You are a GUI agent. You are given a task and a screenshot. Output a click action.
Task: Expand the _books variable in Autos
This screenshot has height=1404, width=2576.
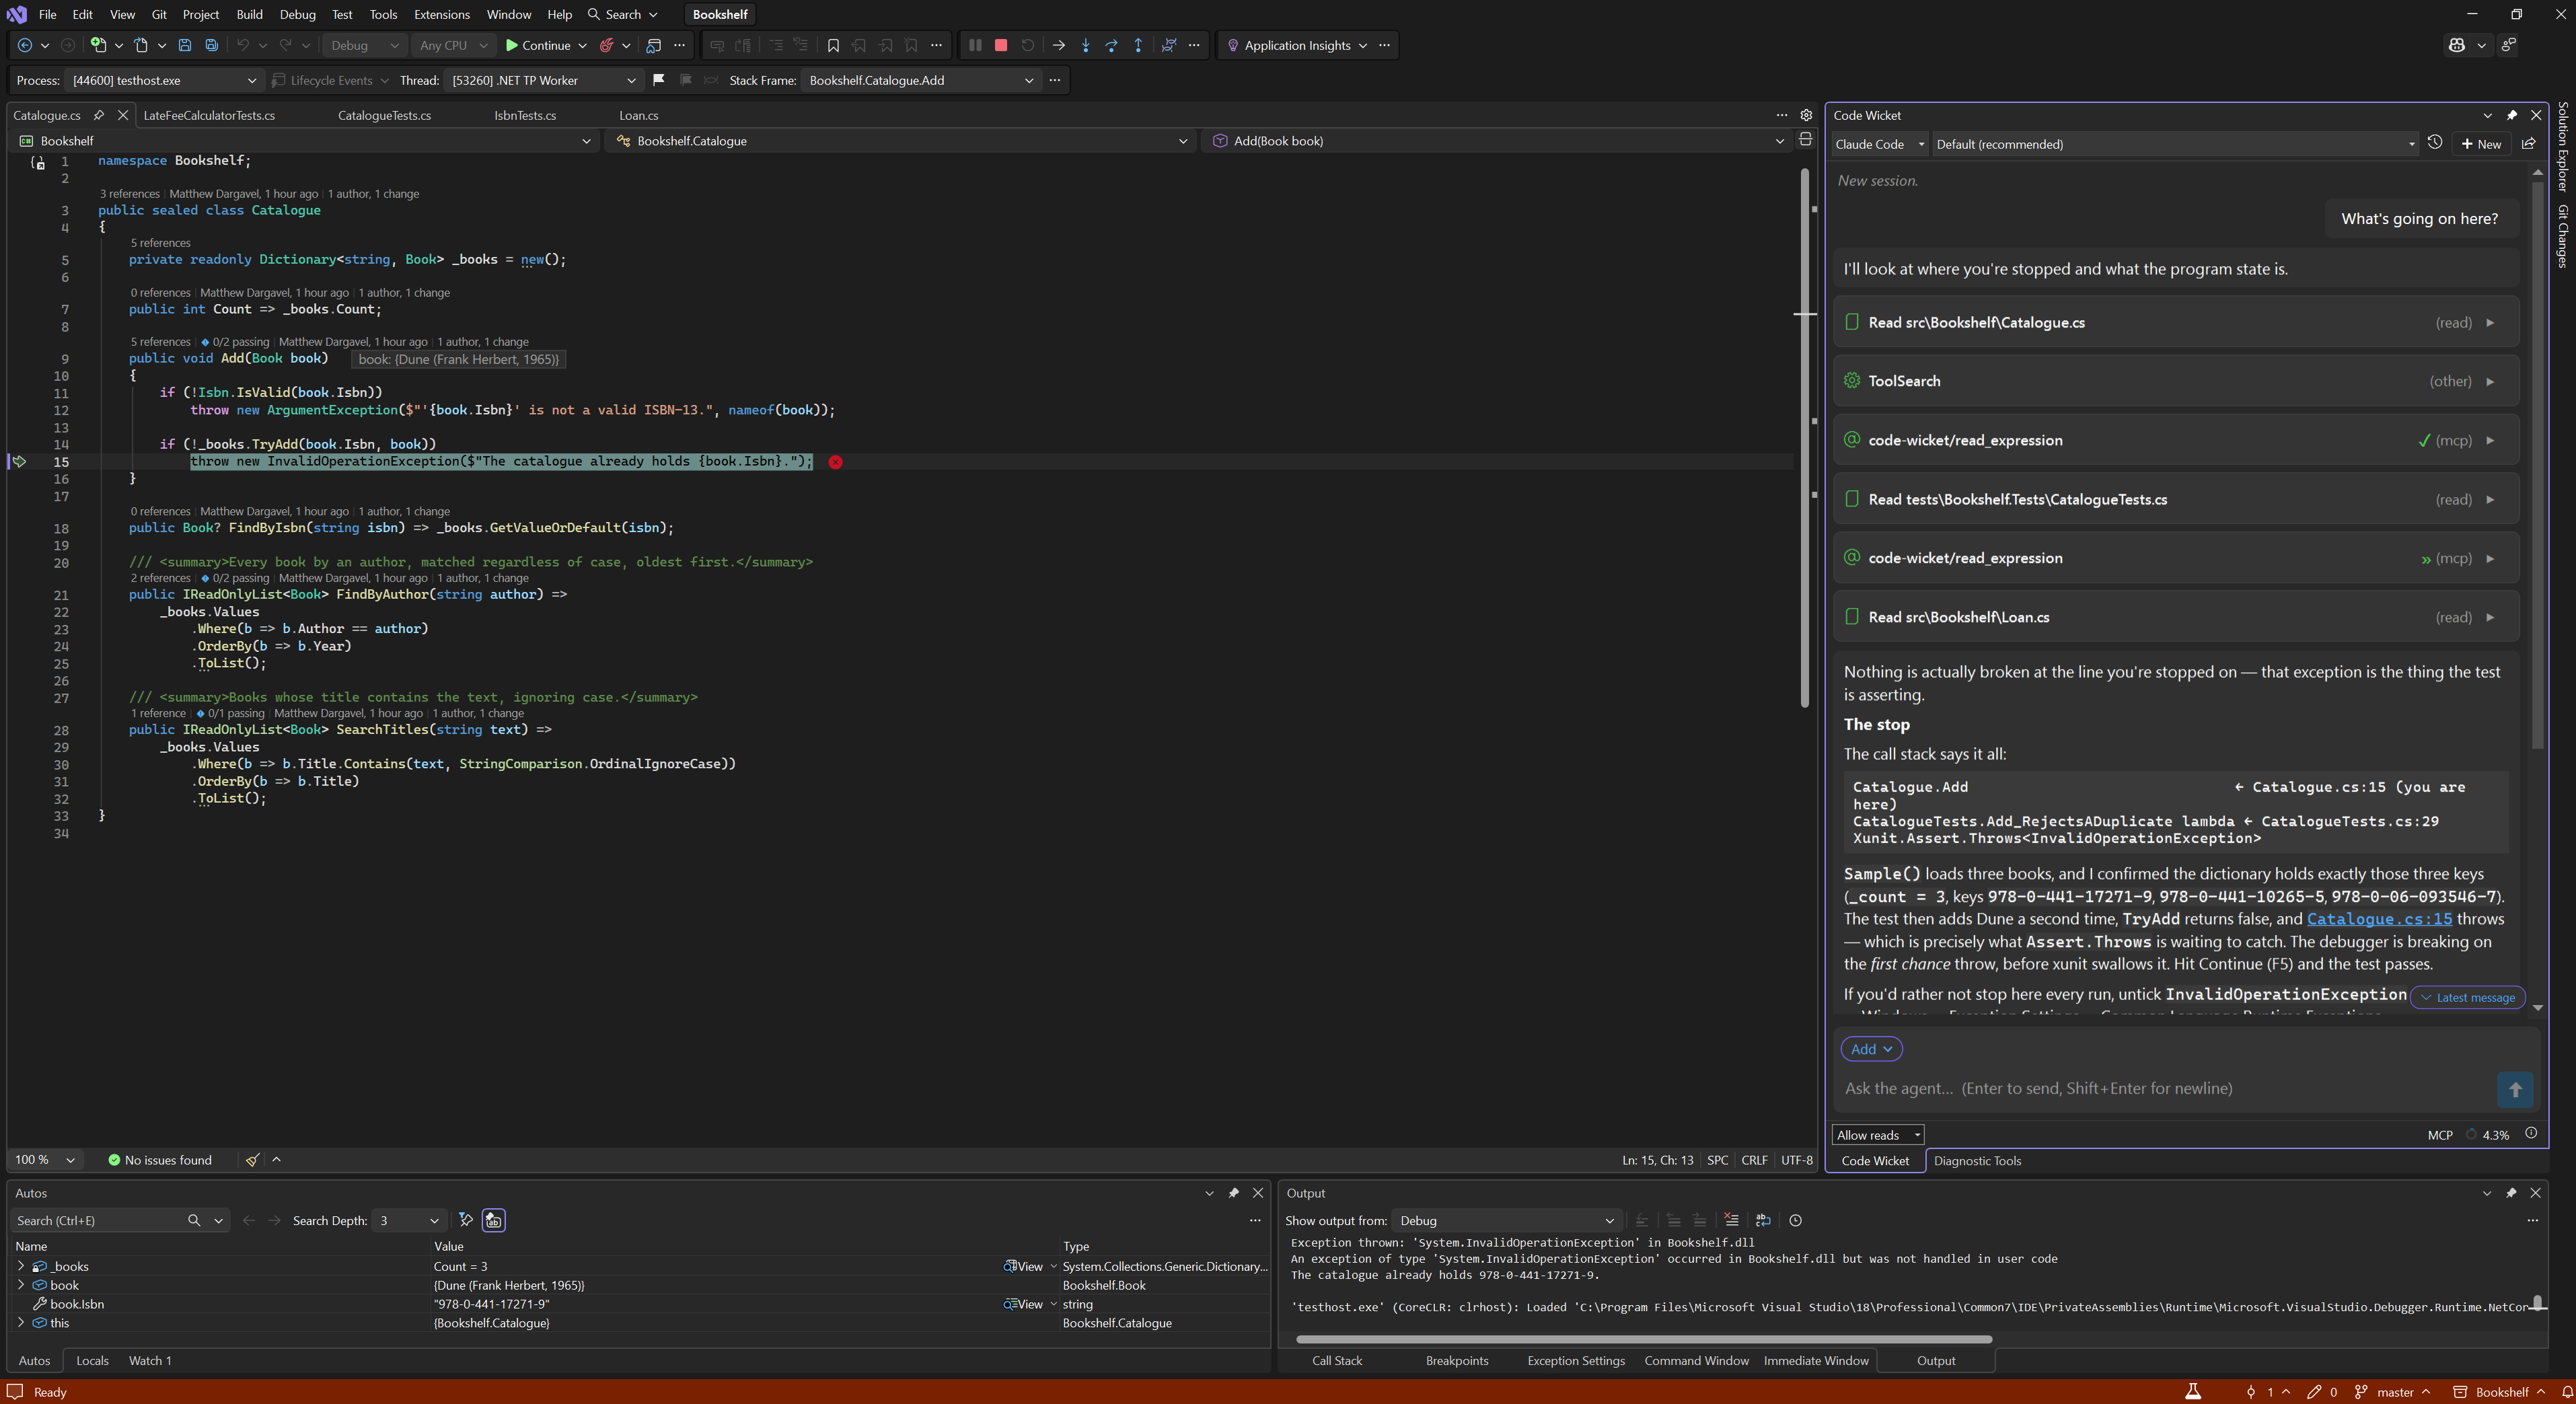click(x=21, y=1266)
